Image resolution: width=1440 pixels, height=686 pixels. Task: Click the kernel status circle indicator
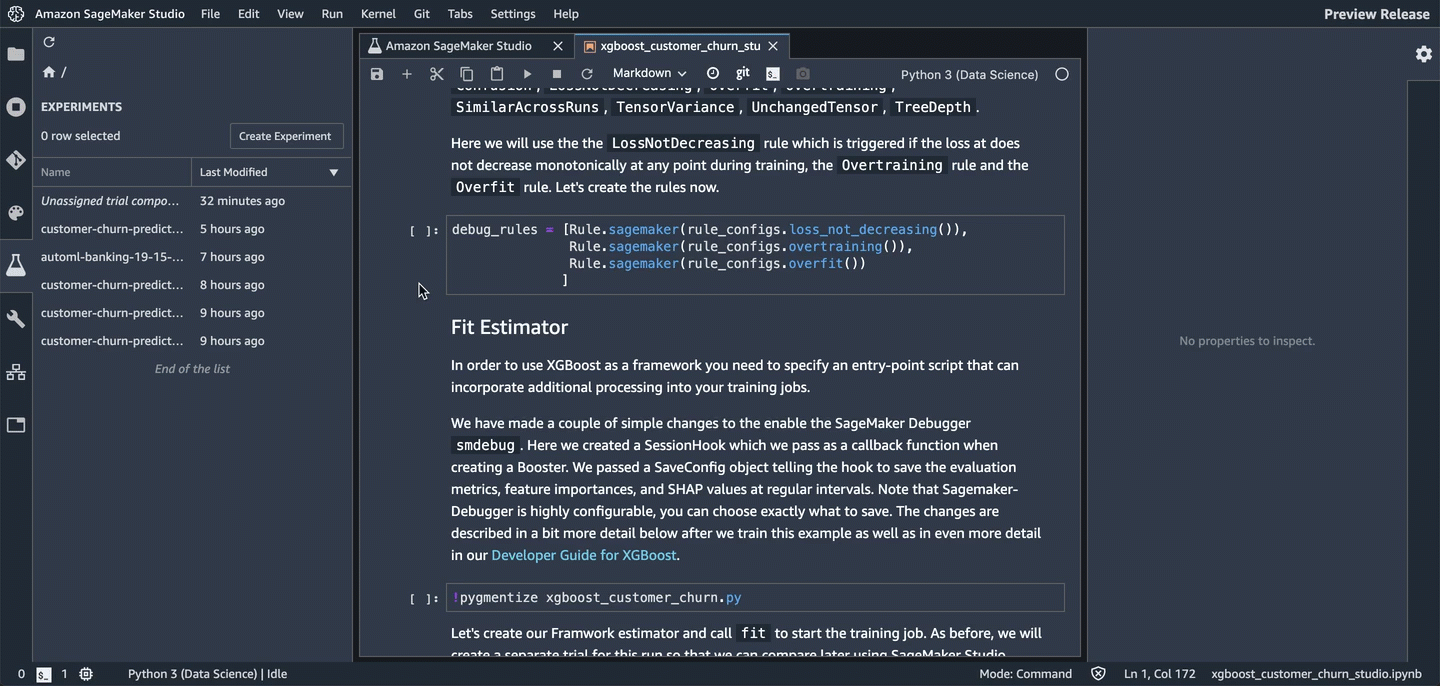coord(1062,74)
